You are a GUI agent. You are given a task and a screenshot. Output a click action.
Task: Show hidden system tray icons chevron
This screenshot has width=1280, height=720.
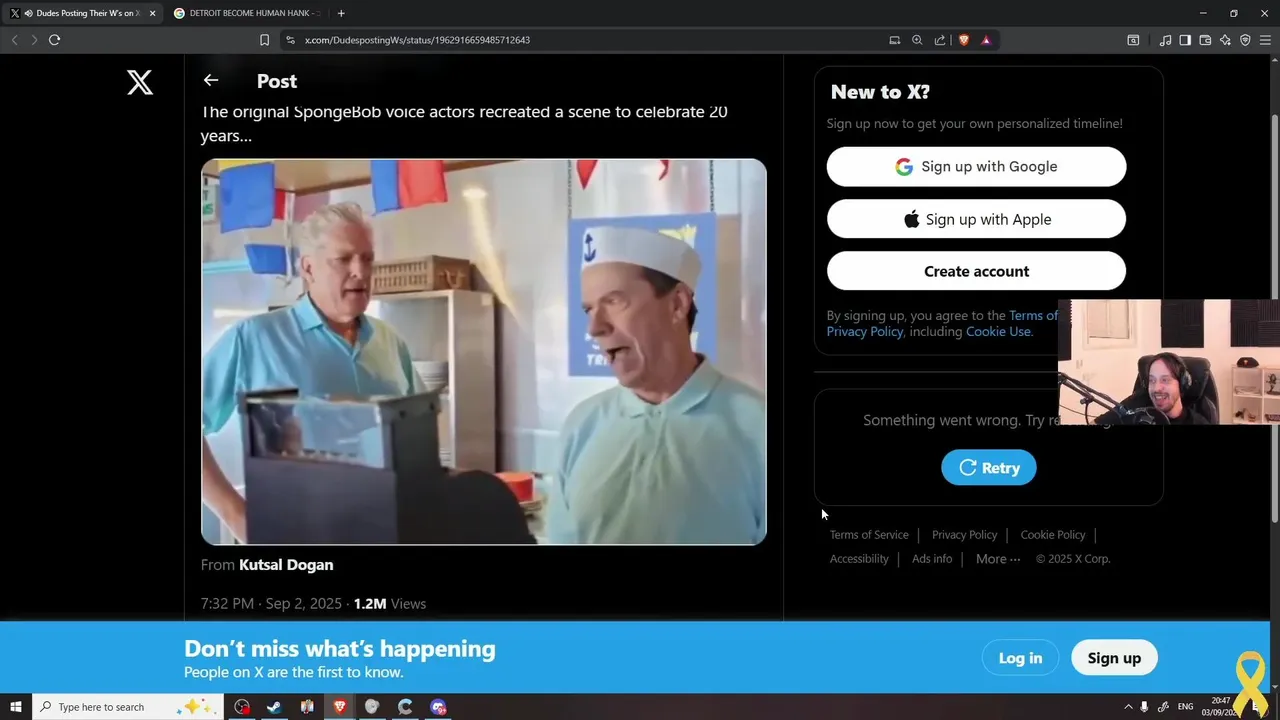tap(1129, 707)
